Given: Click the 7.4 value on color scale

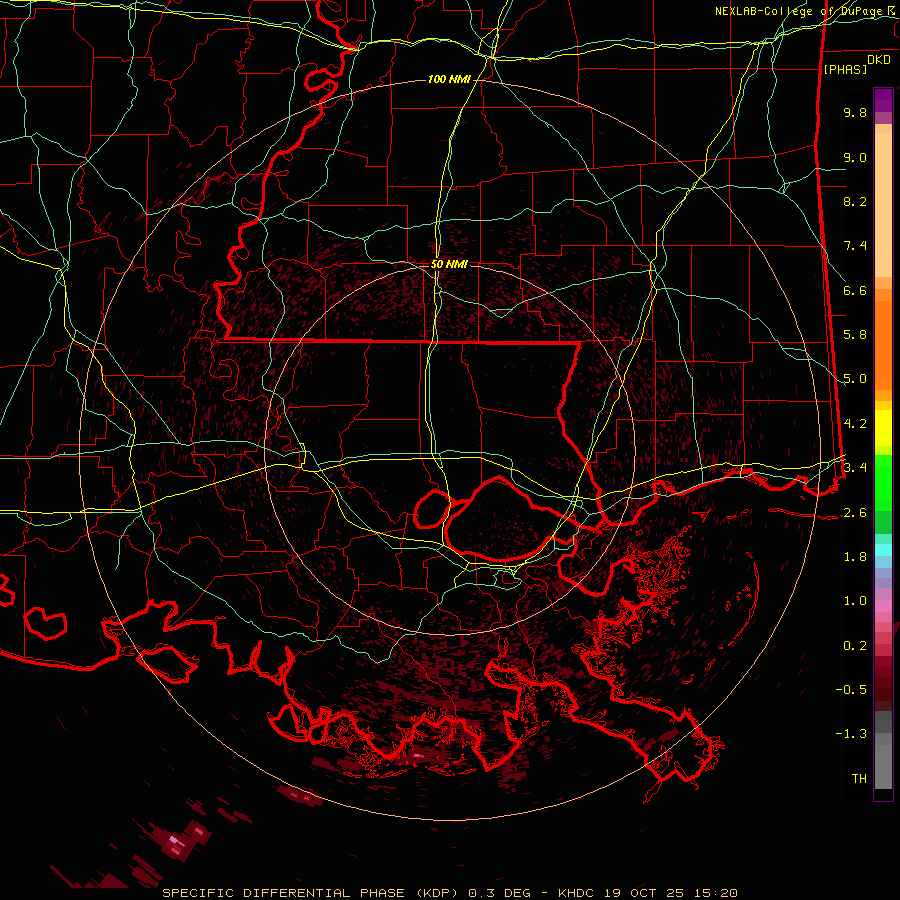Looking at the screenshot, I should click(855, 246).
